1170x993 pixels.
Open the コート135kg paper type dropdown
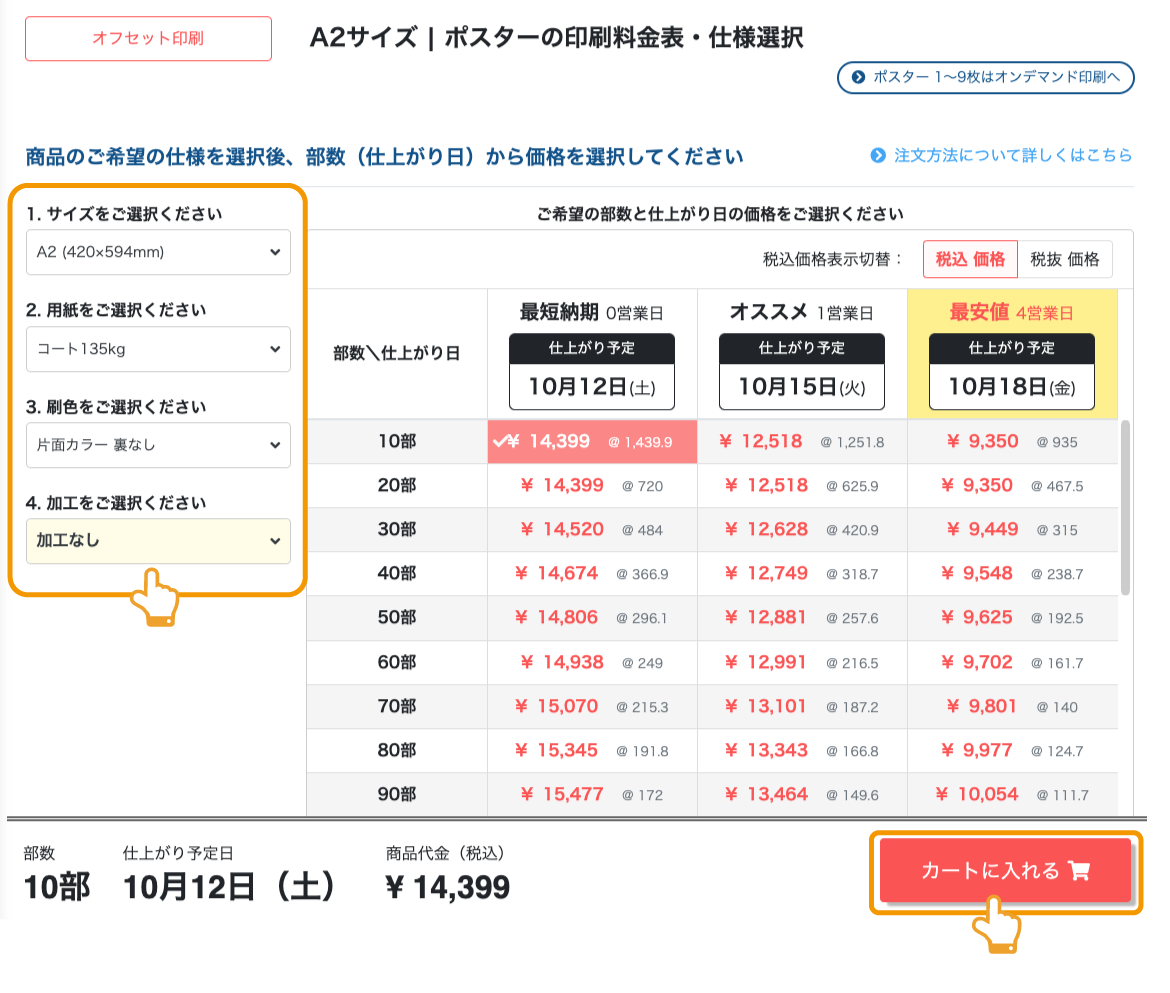(x=158, y=349)
